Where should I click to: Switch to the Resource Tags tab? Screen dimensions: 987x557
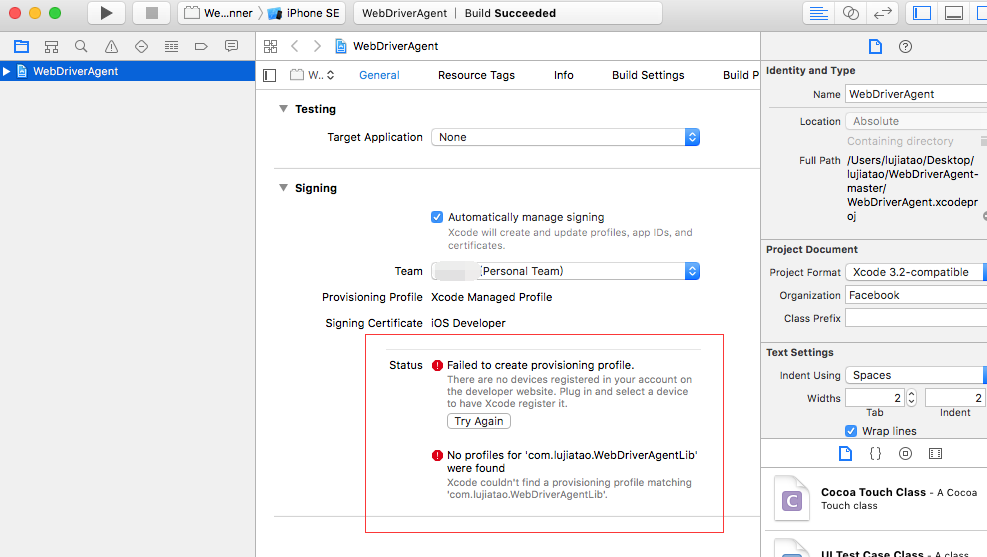[477, 75]
